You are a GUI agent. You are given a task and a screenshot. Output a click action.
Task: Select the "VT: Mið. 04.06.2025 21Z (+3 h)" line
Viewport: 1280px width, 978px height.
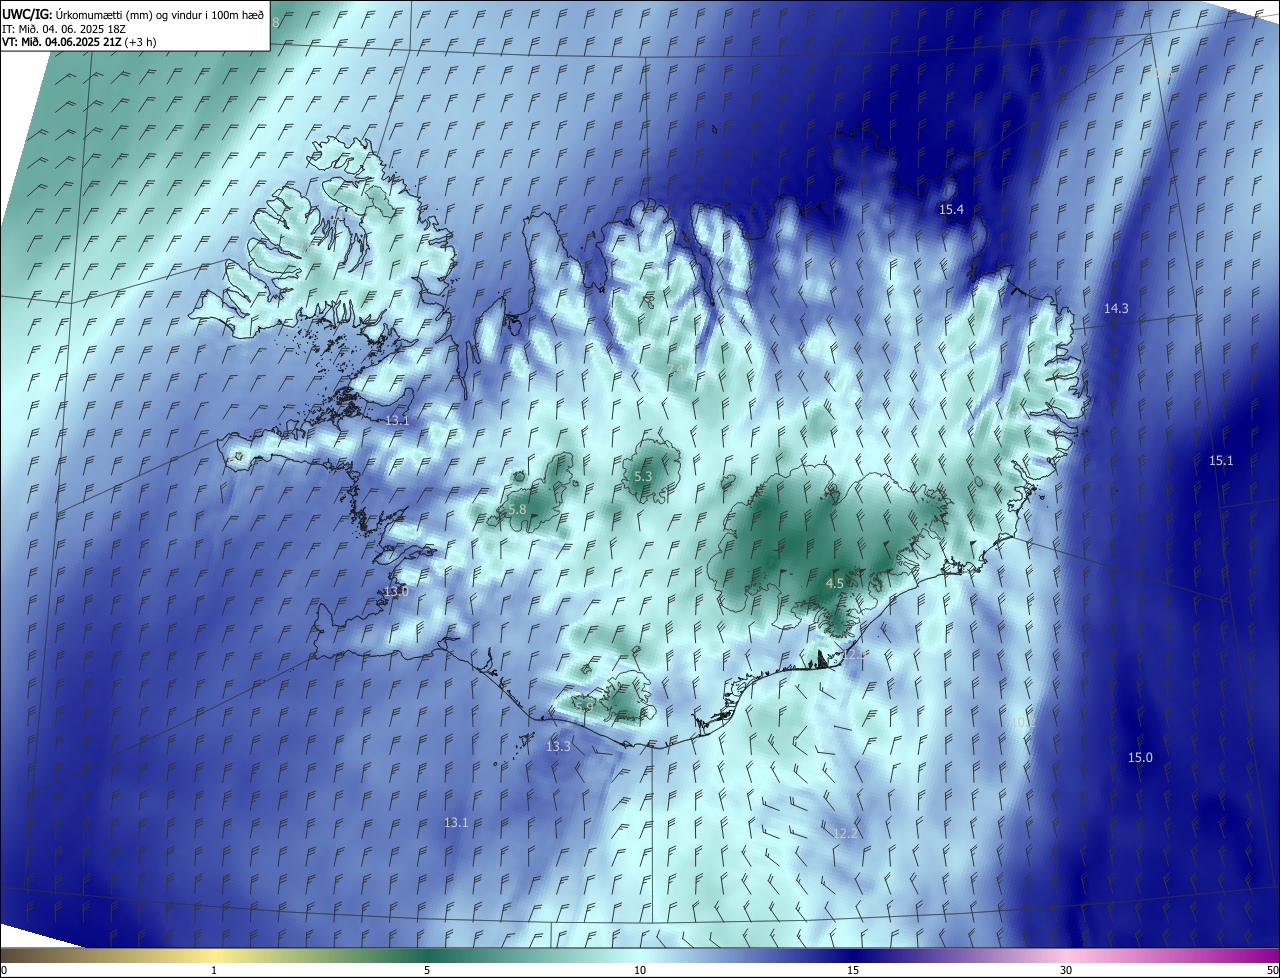pos(79,42)
